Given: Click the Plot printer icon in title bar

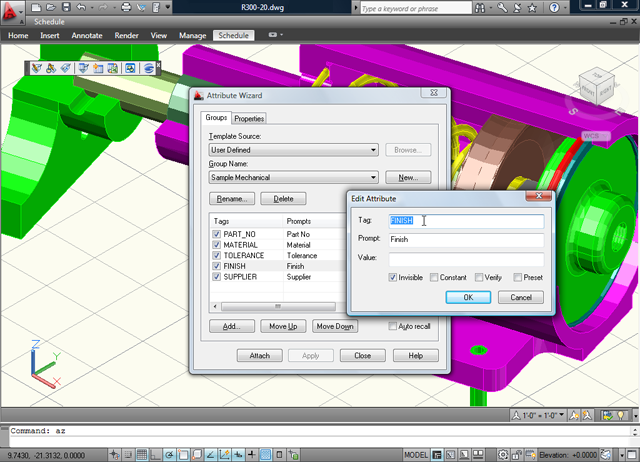Looking at the screenshot, I should (x=126, y=7).
